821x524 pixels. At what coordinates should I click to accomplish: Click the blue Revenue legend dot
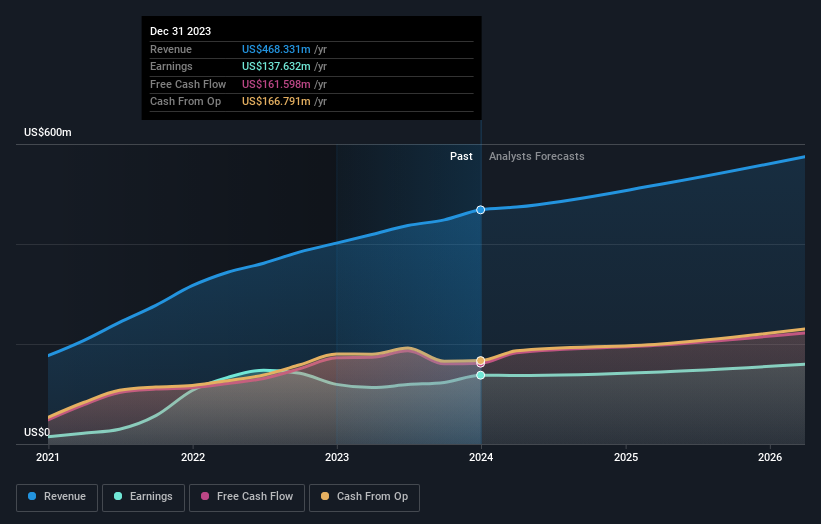(32, 496)
